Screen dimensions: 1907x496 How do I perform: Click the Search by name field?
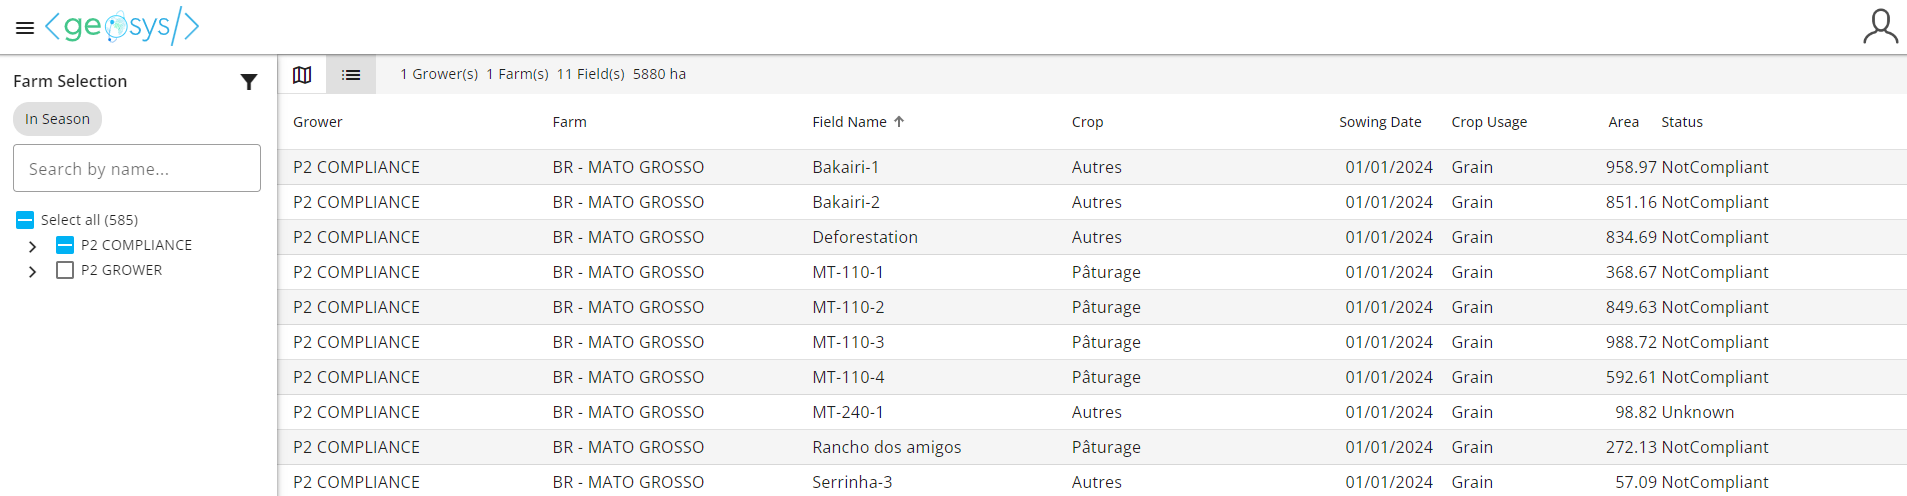tap(137, 168)
